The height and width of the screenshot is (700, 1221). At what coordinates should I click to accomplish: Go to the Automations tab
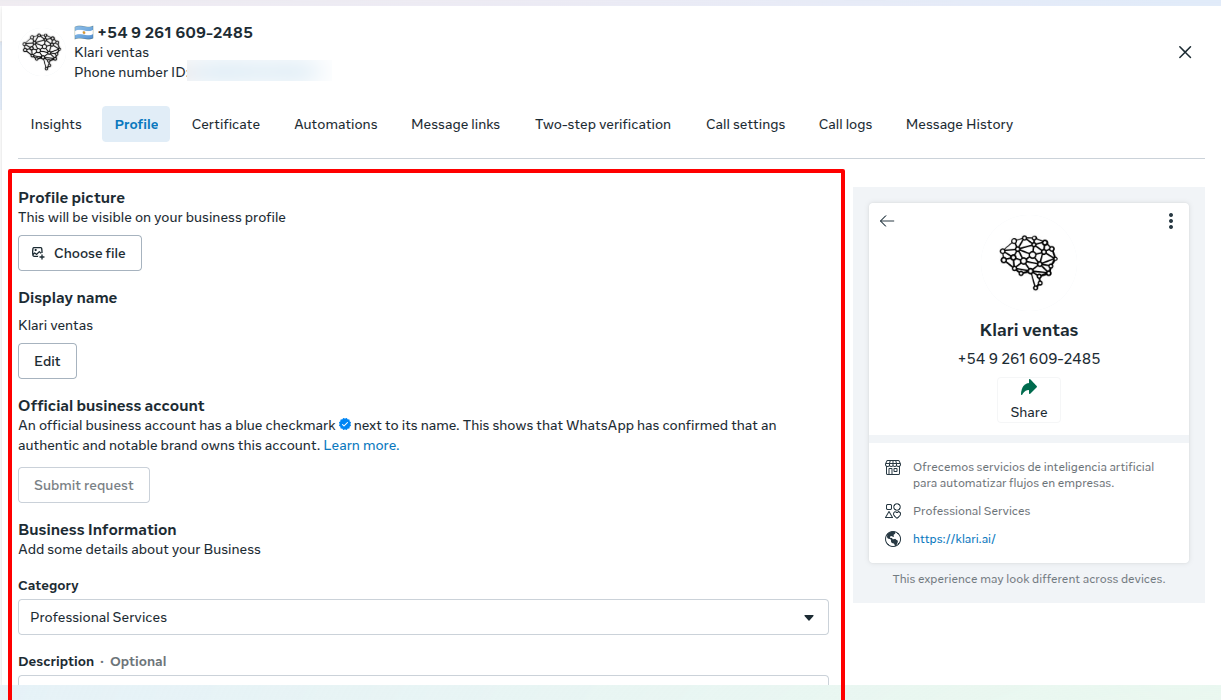[x=336, y=124]
